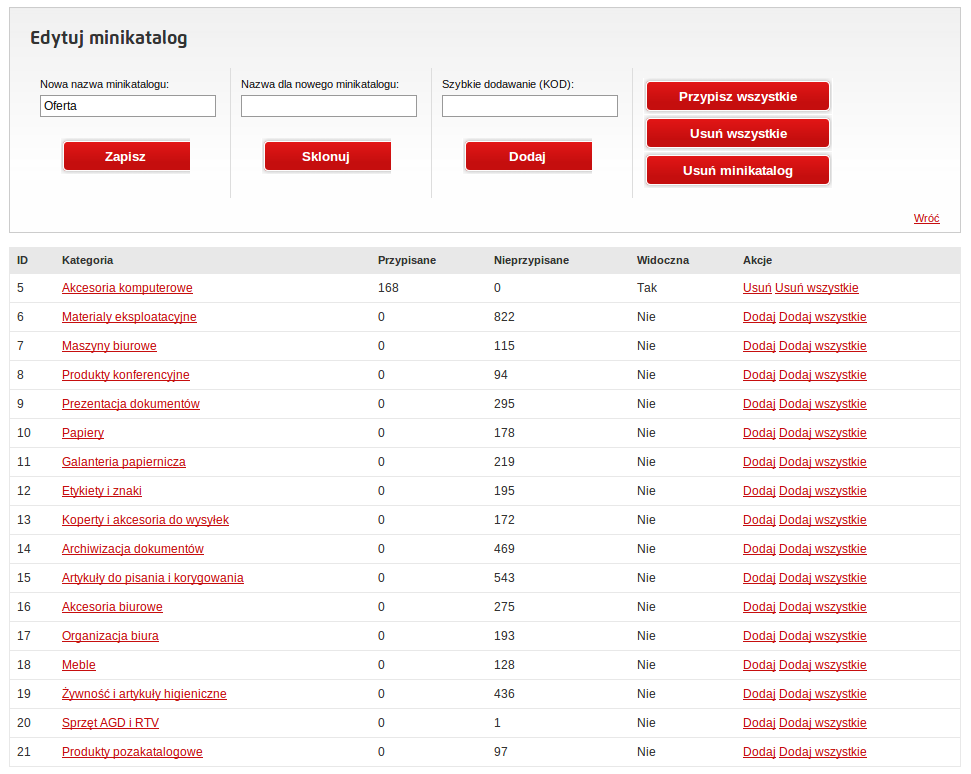Click the Sklonuj button

[327, 156]
